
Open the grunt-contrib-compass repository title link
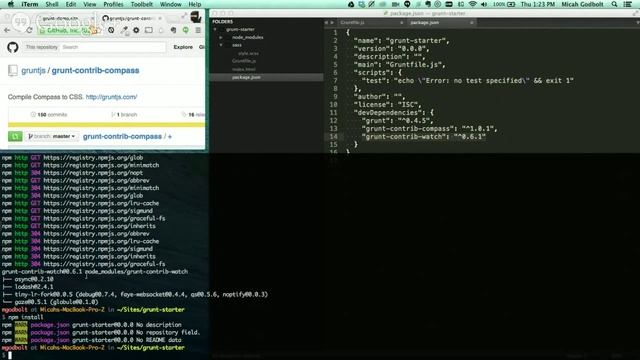95,70
